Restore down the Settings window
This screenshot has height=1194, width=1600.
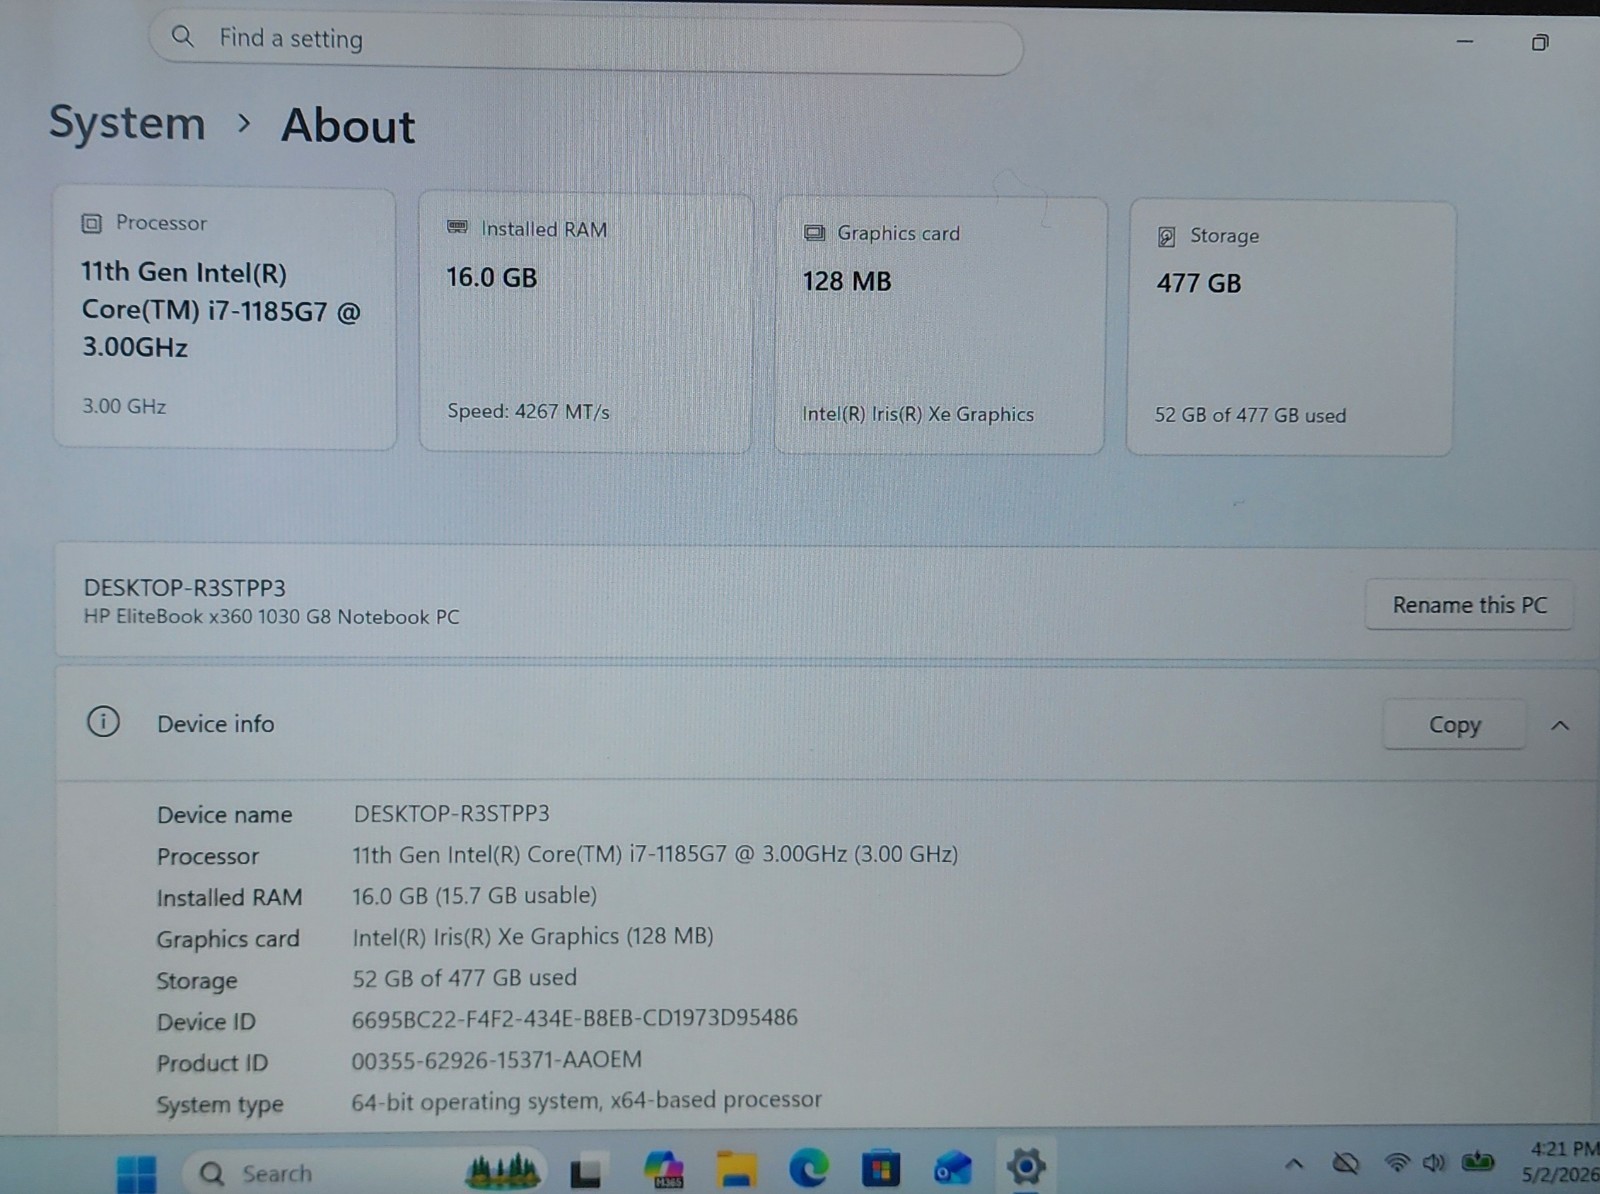1540,42
